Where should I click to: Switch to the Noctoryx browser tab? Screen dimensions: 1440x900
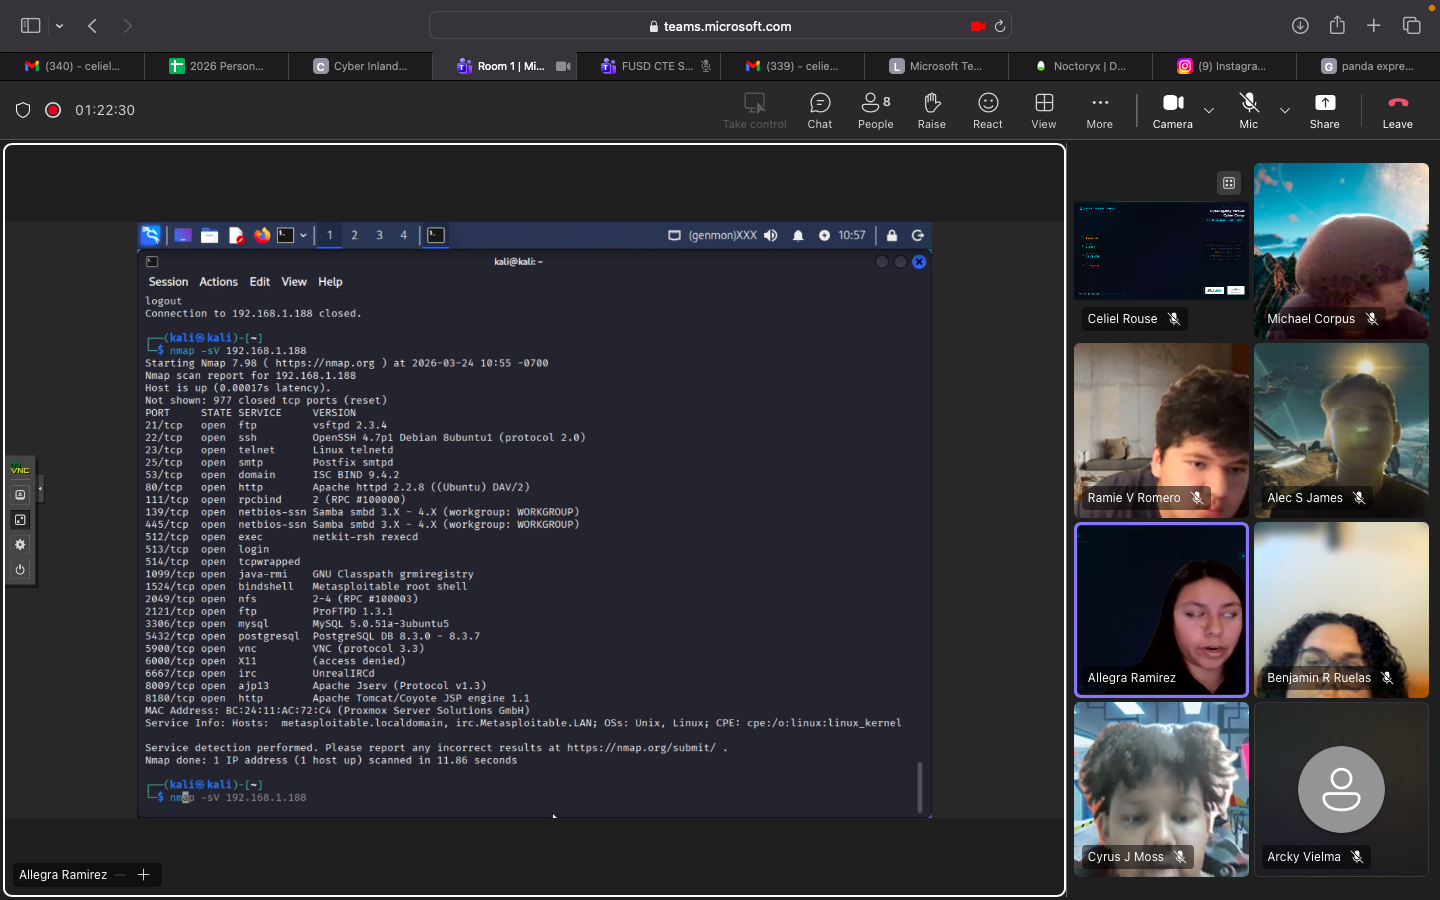tap(1080, 66)
